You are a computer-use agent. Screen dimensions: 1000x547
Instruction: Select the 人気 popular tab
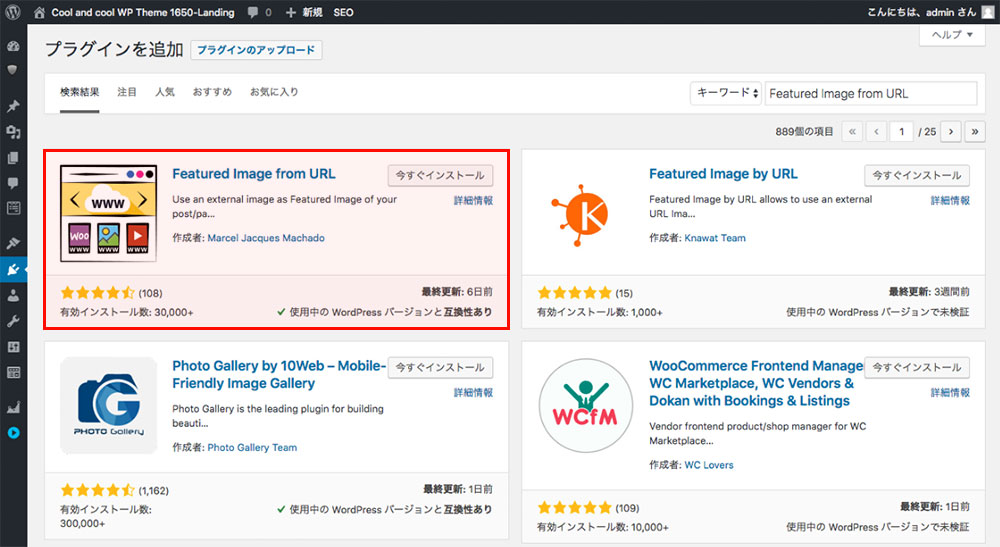(x=165, y=92)
